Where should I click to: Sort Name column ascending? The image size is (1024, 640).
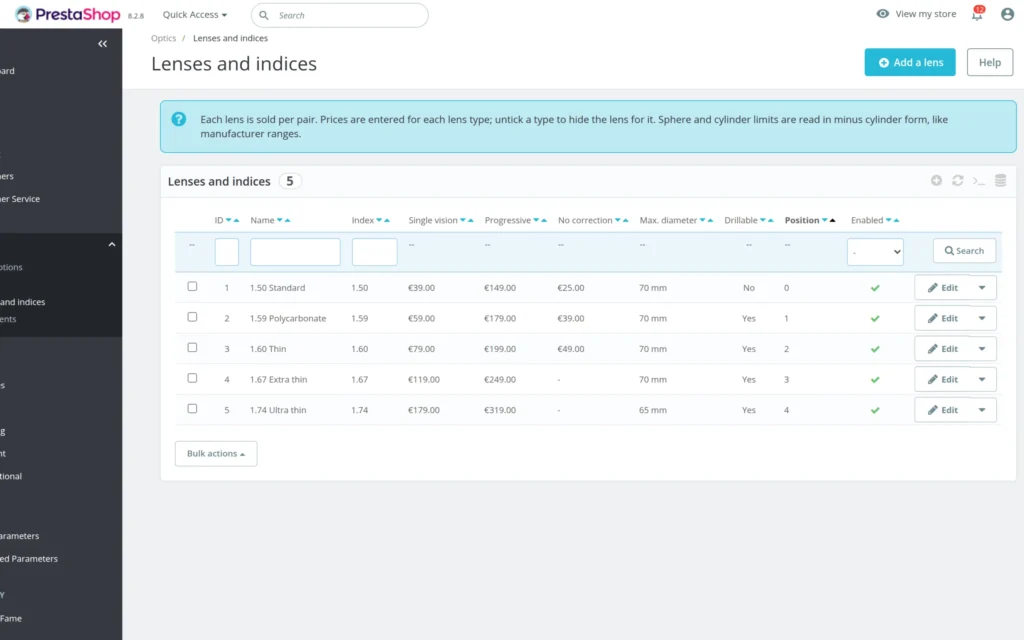[x=287, y=220]
